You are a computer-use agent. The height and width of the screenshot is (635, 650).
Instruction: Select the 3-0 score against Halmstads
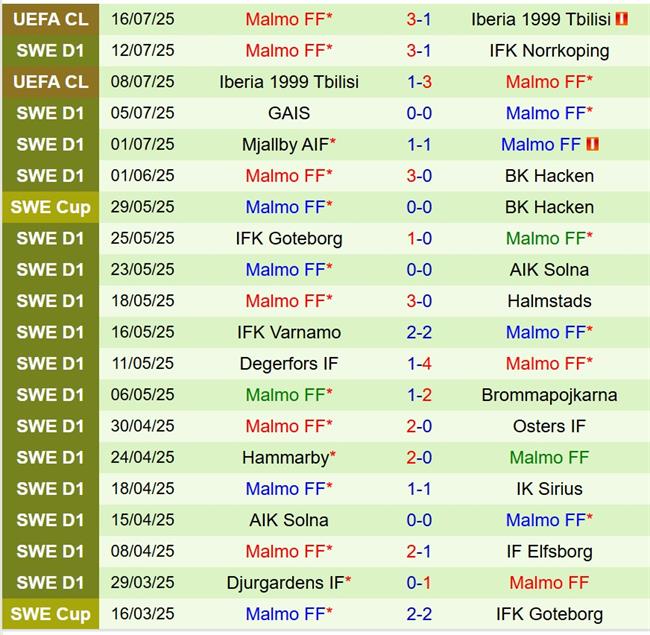[419, 301]
